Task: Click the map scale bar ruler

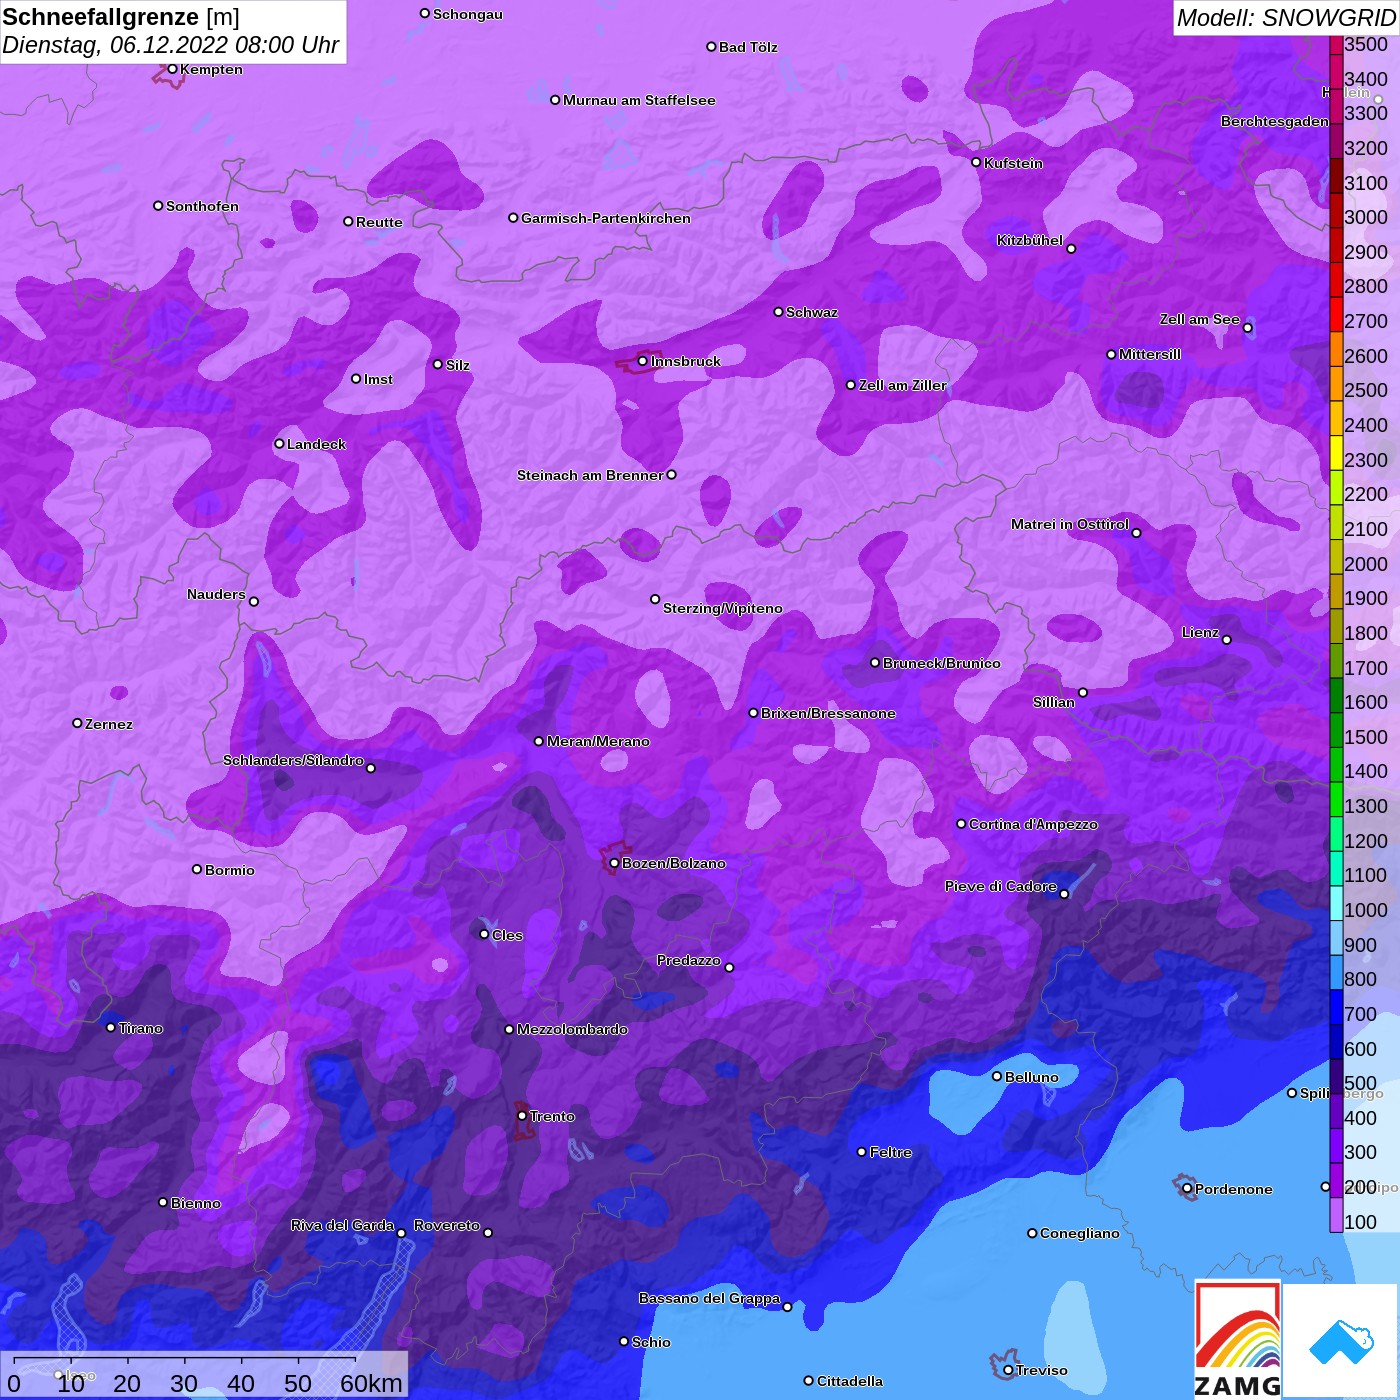Action: coord(185,1360)
